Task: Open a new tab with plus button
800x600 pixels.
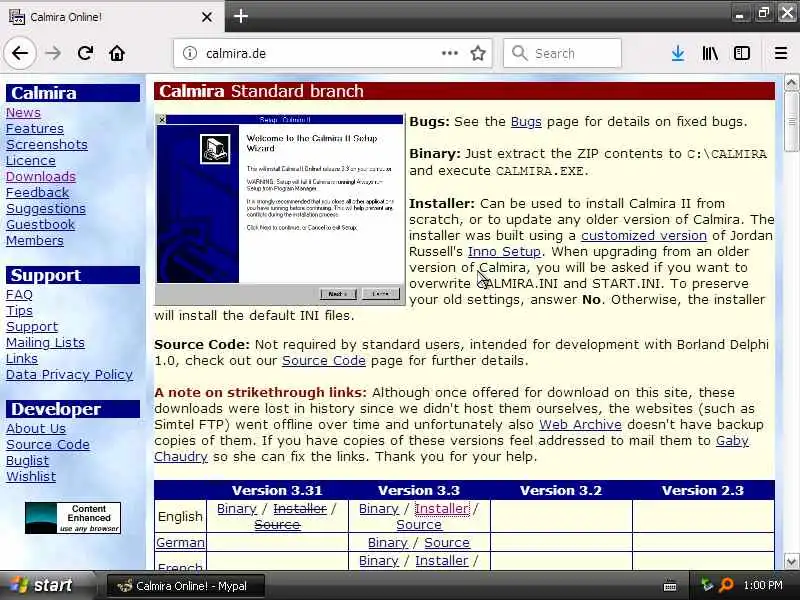Action: (x=241, y=16)
